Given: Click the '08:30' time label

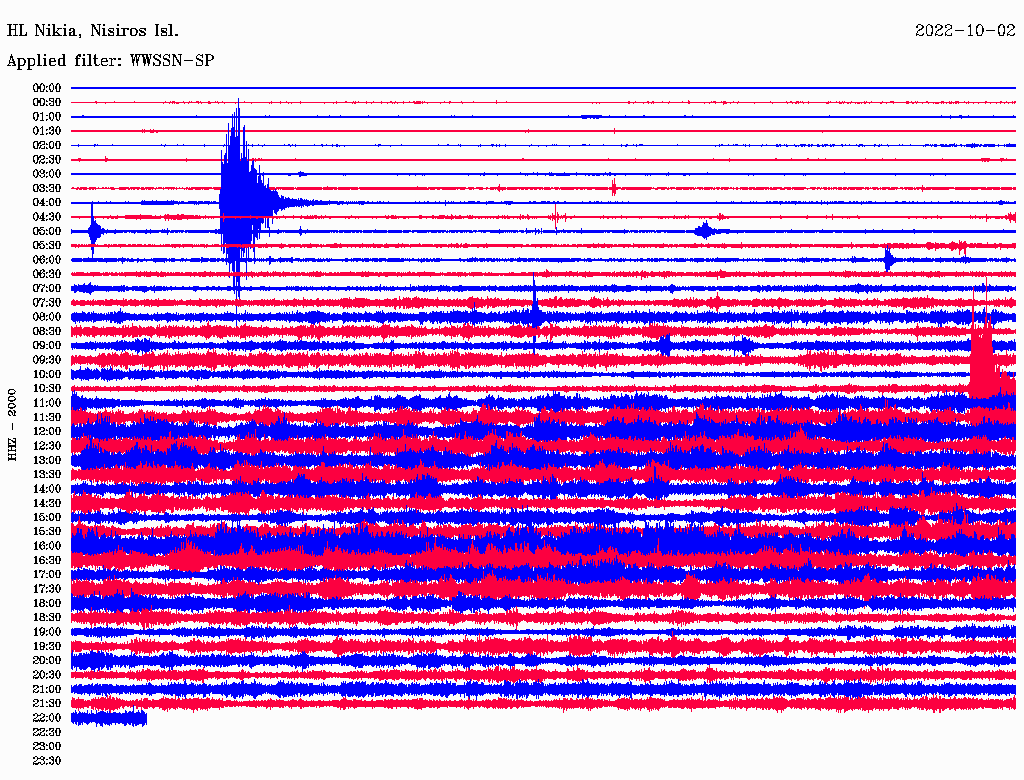Looking at the screenshot, I should (x=46, y=331).
